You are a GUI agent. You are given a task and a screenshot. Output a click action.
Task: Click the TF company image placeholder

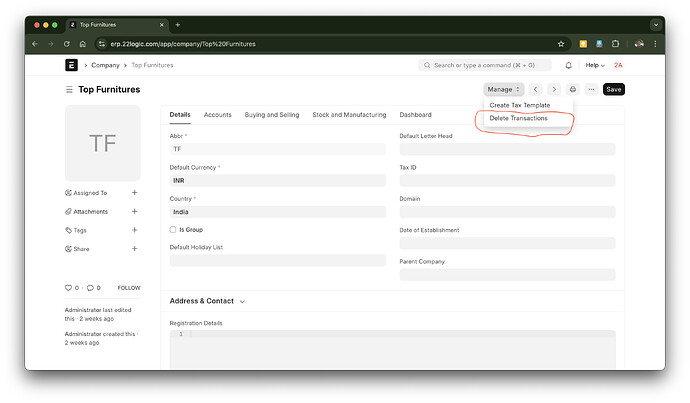coord(103,143)
